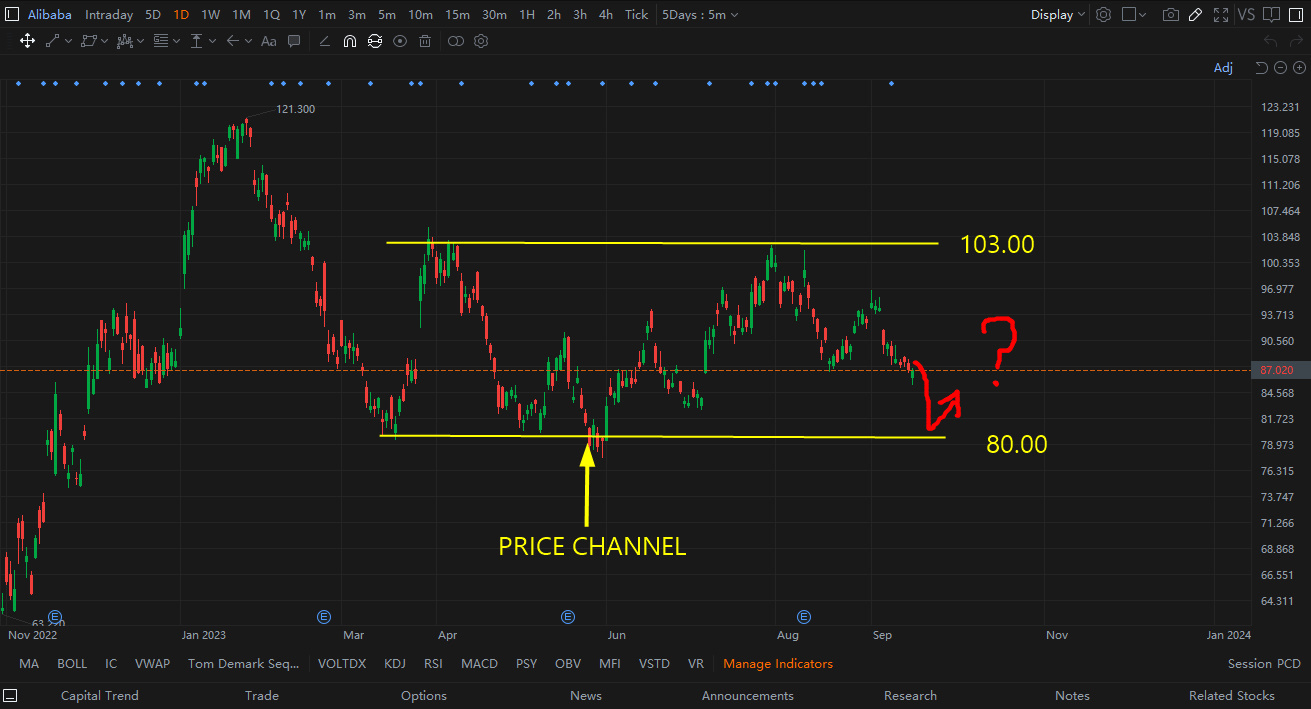Viewport: 1311px width, 709px height.
Task: Click Manage Indicators link
Action: tap(777, 663)
